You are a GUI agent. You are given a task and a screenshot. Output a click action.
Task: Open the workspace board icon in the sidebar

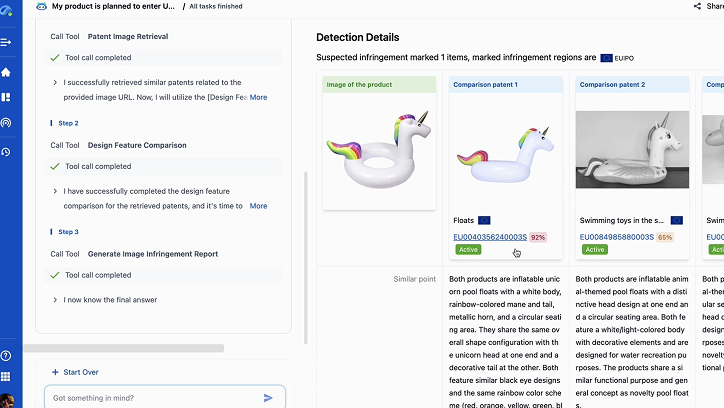(6, 97)
